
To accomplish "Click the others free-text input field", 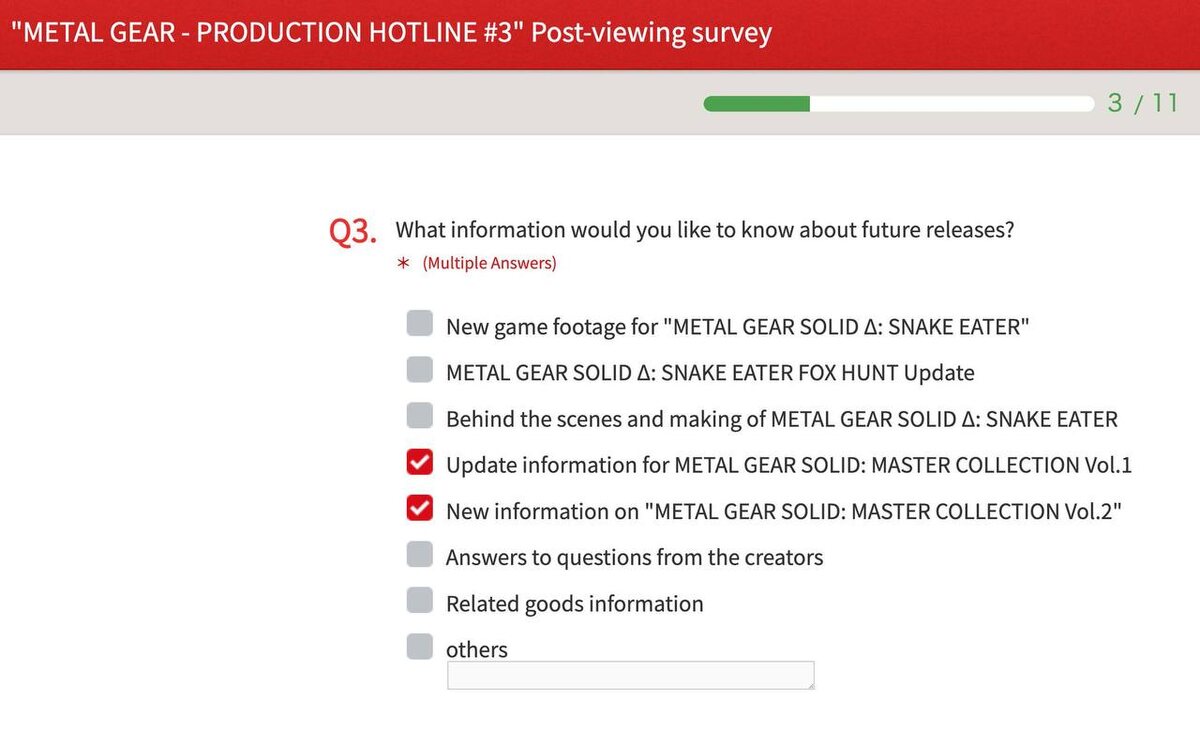I will pyautogui.click(x=630, y=675).
